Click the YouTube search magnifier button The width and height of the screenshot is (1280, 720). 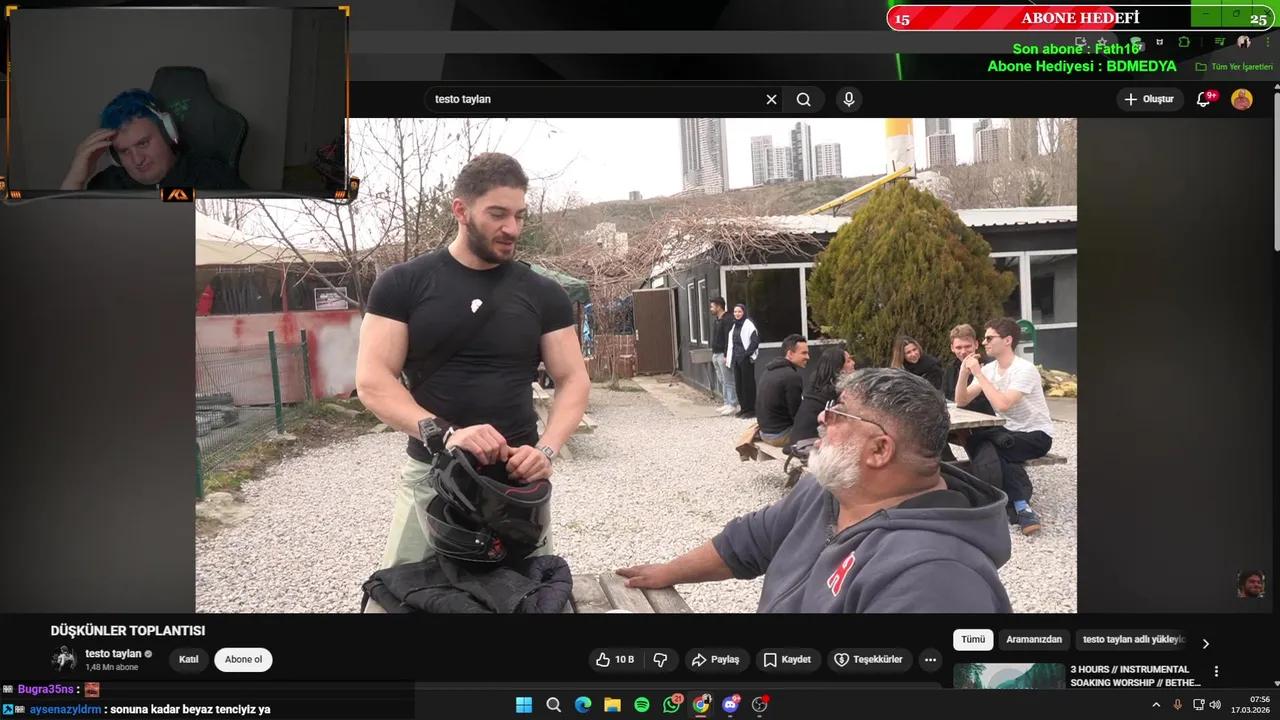point(803,99)
